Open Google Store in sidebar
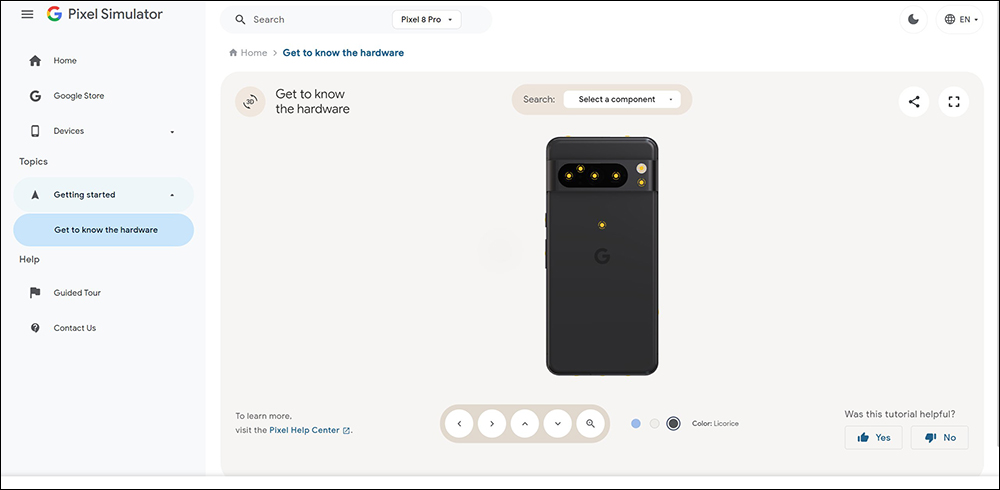This screenshot has width=1000, height=490. click(103, 96)
